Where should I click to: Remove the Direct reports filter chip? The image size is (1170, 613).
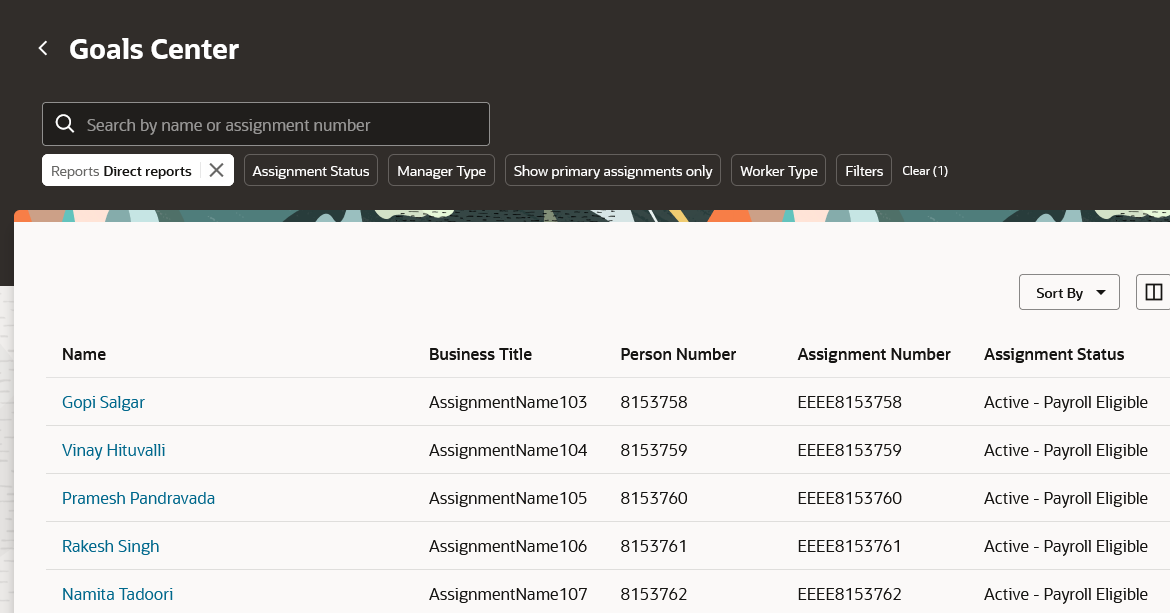point(216,170)
